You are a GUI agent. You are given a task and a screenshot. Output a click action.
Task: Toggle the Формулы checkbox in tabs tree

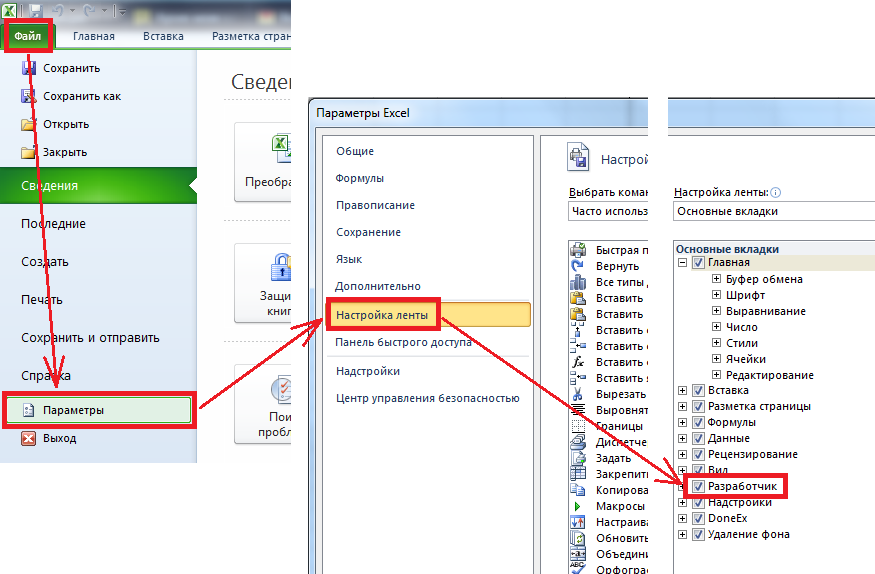point(698,423)
